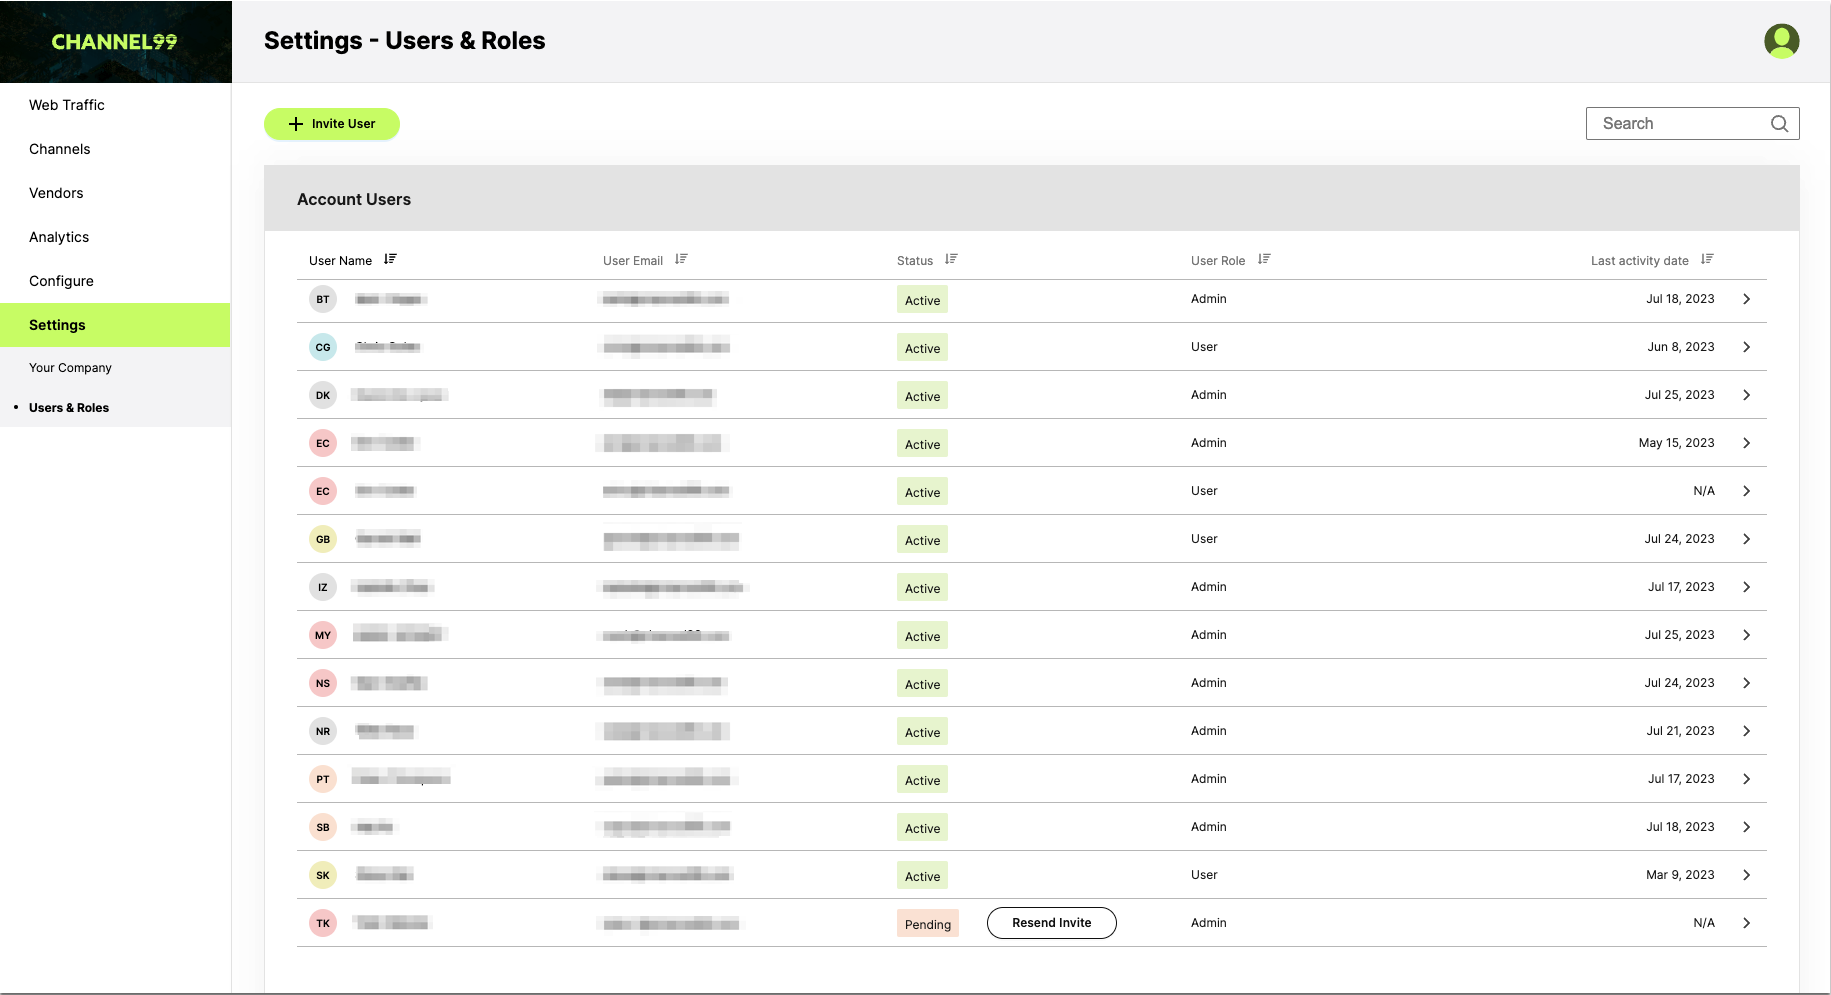Sort by Status column icon
This screenshot has width=1831, height=995.
[951, 259]
